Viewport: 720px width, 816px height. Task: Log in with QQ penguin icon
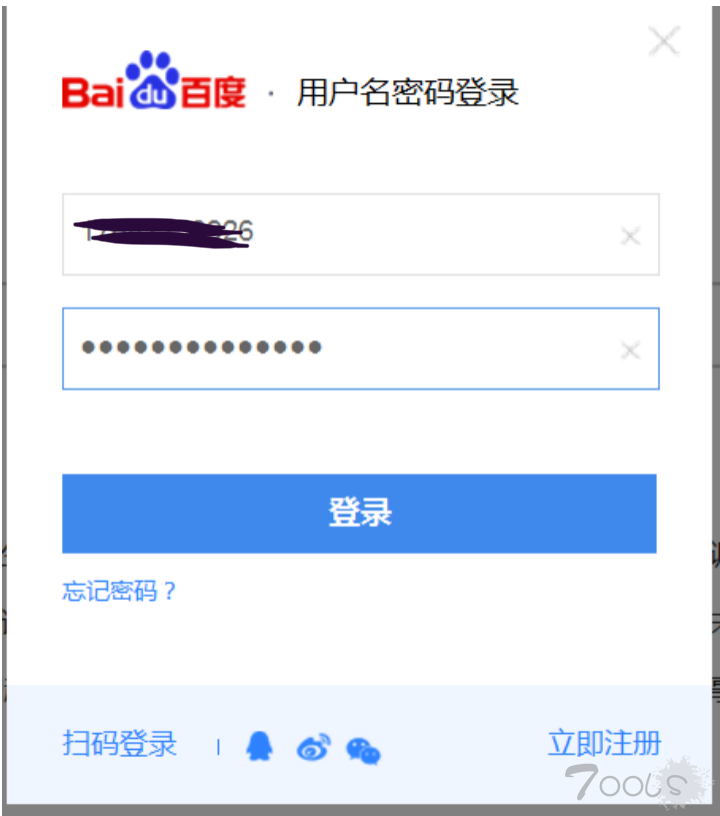click(259, 746)
